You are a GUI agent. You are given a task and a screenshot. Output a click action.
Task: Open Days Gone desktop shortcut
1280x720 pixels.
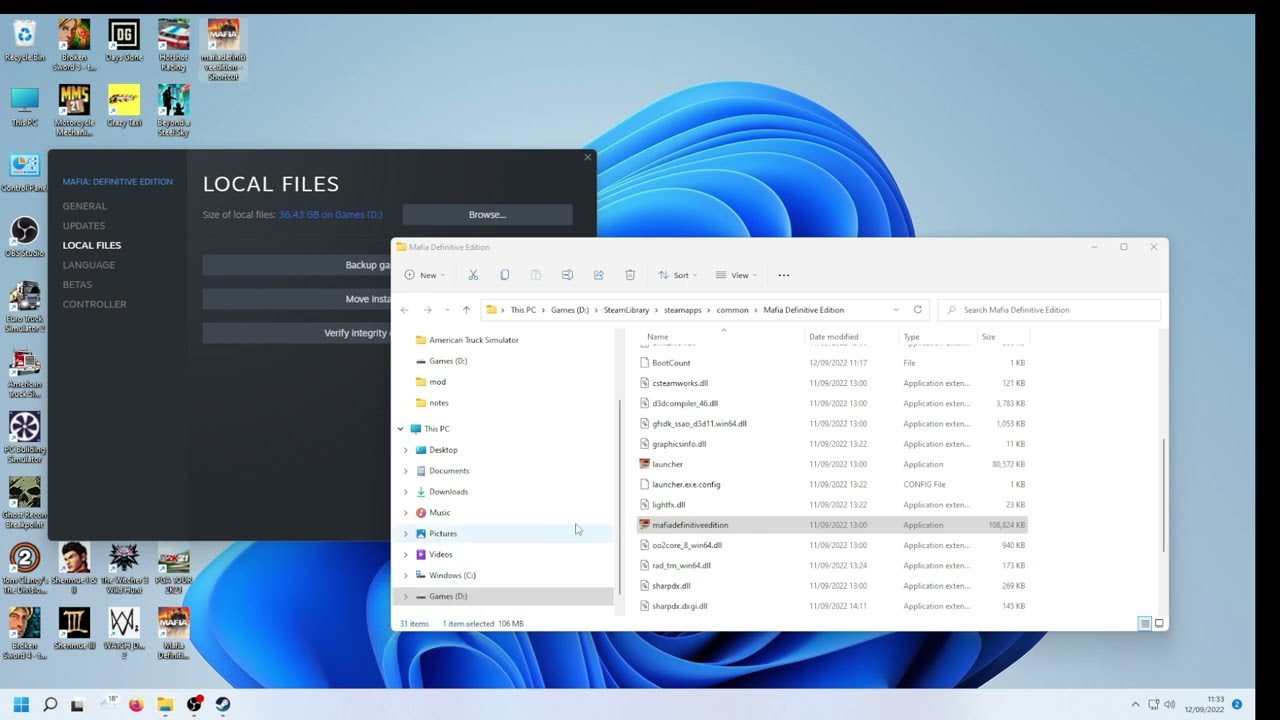point(124,40)
